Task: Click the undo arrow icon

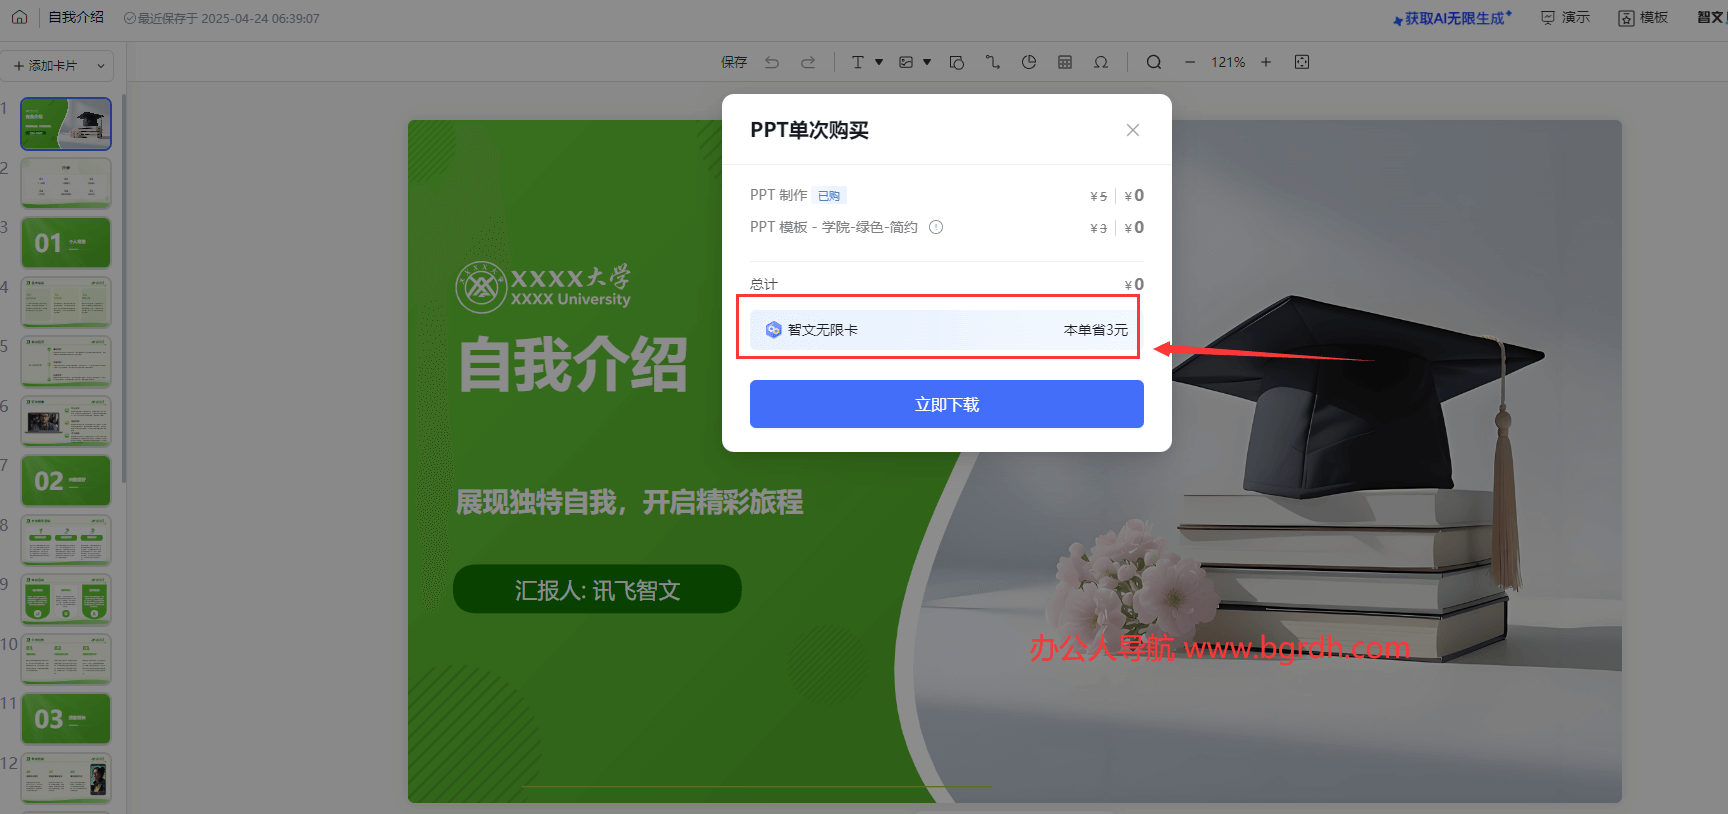Action: click(772, 62)
